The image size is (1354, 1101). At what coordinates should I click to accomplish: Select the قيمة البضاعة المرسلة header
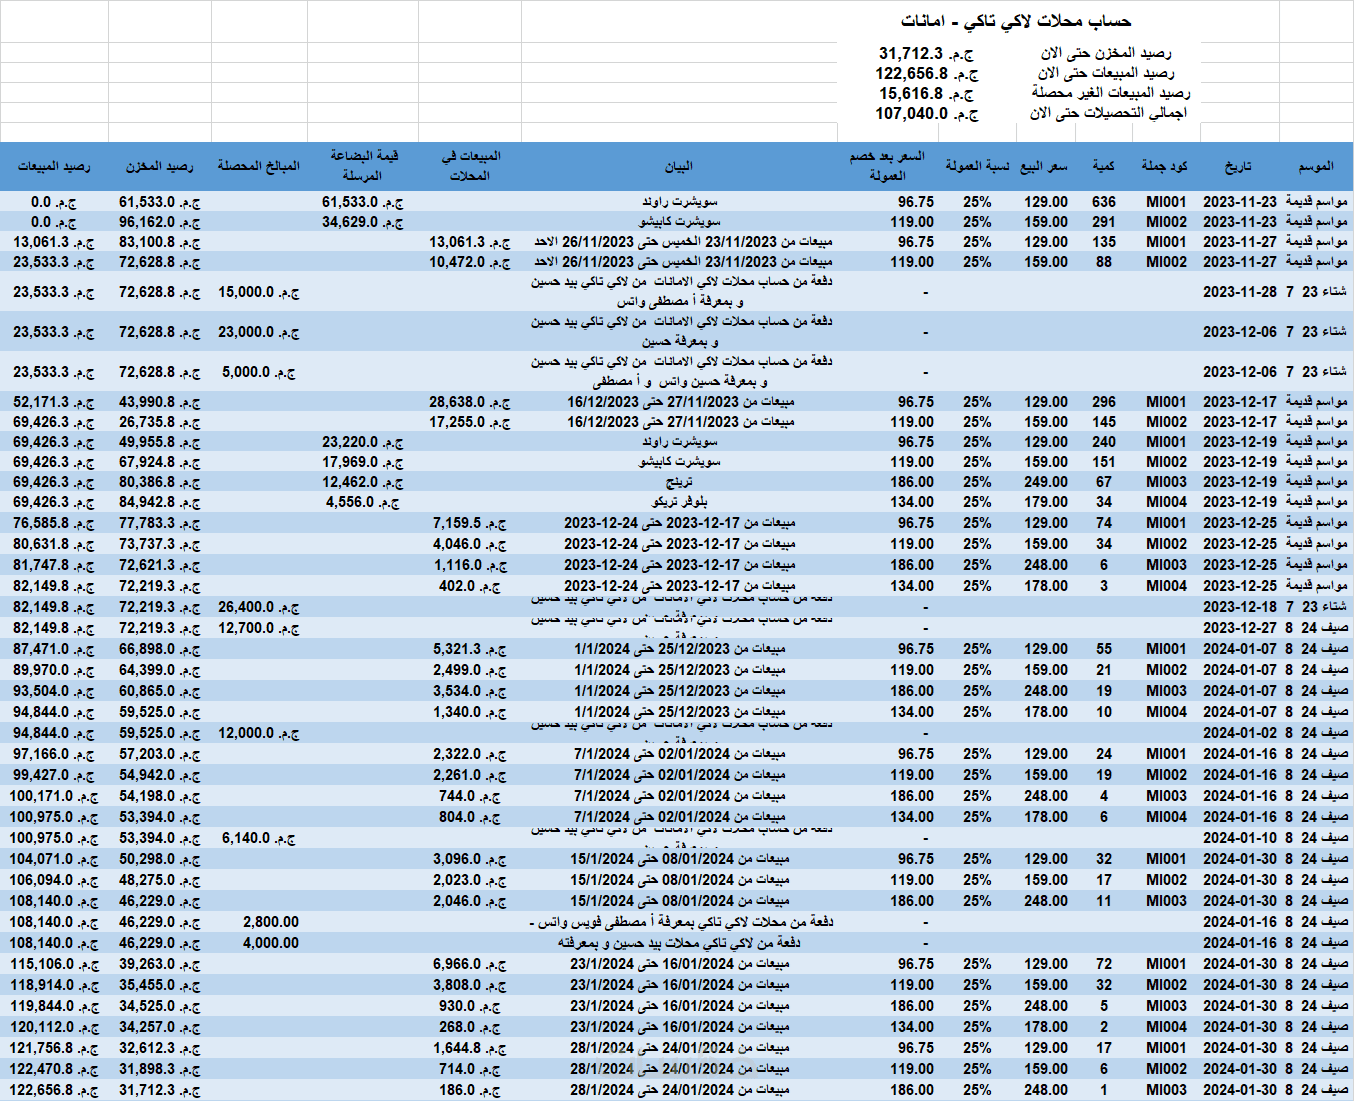point(362,166)
